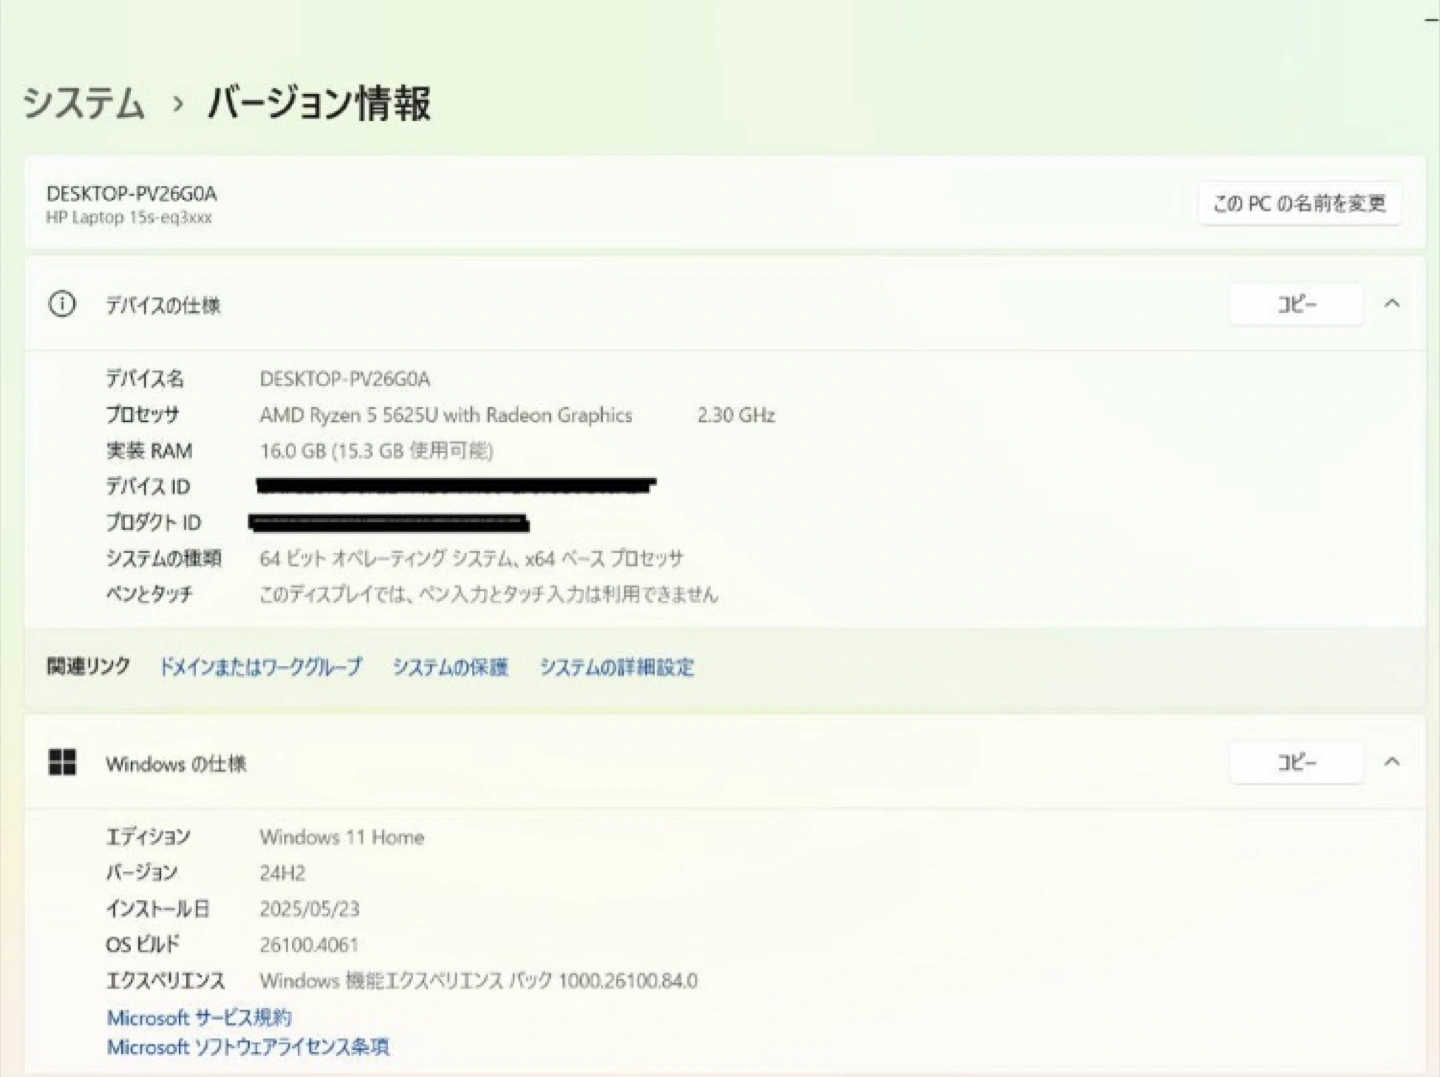Click the デバイス ID label

click(148, 487)
